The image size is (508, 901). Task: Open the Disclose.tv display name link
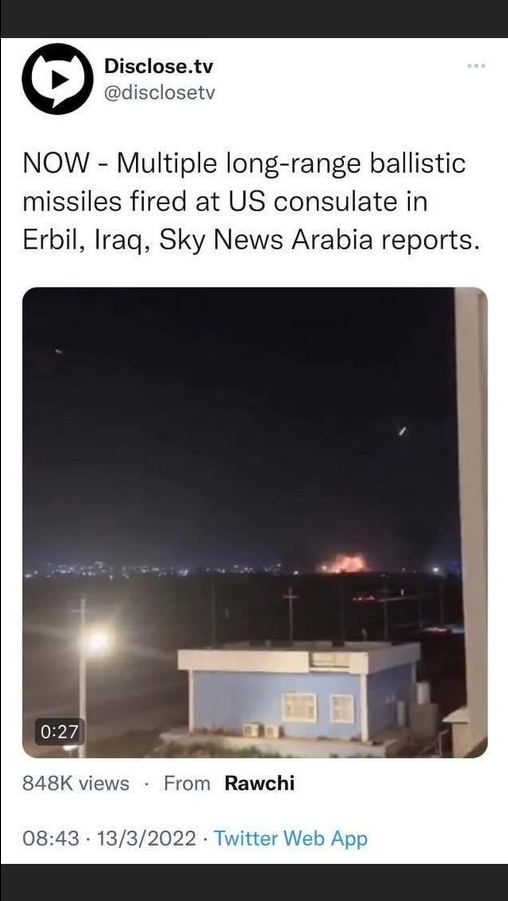point(159,67)
